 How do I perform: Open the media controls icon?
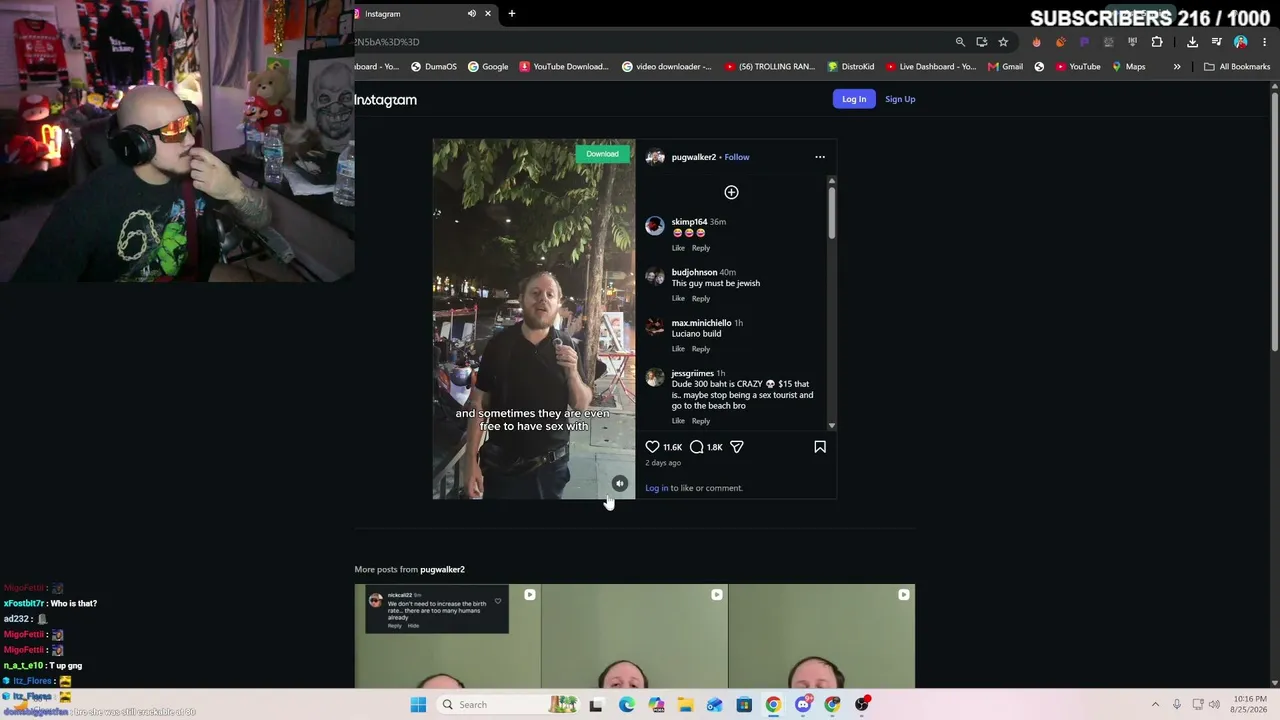coord(1216,42)
